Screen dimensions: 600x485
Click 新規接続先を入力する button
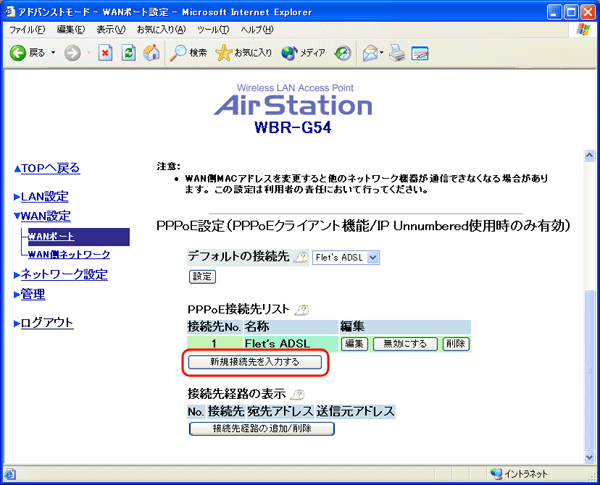click(x=255, y=362)
